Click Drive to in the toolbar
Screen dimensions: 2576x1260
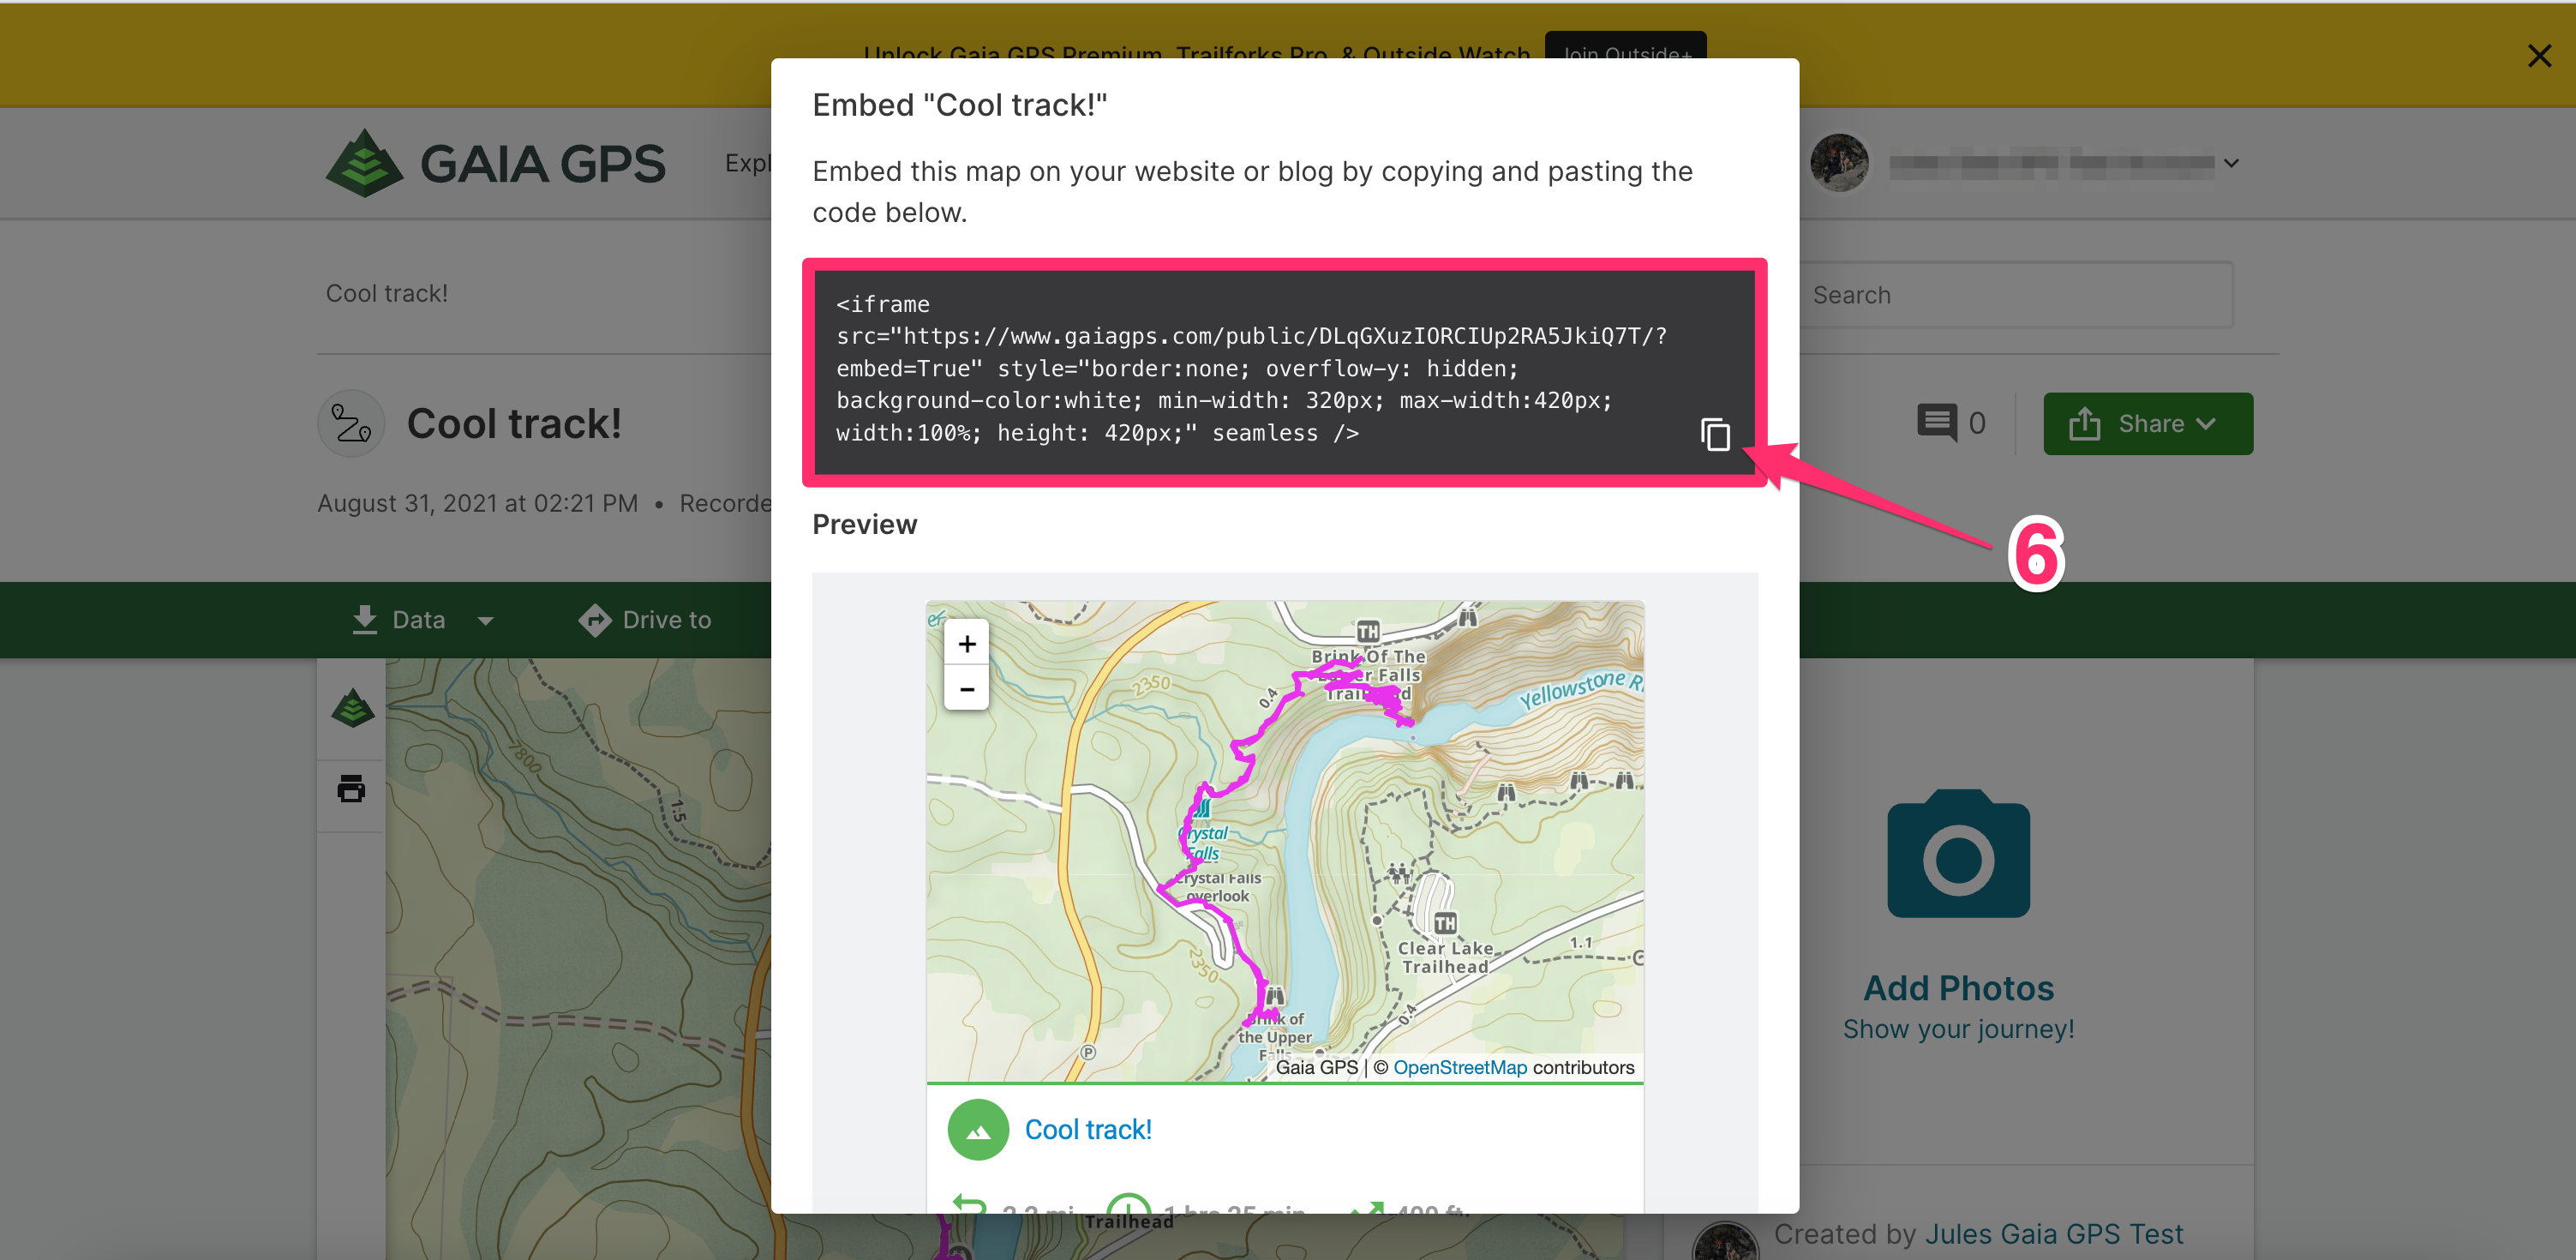(645, 620)
